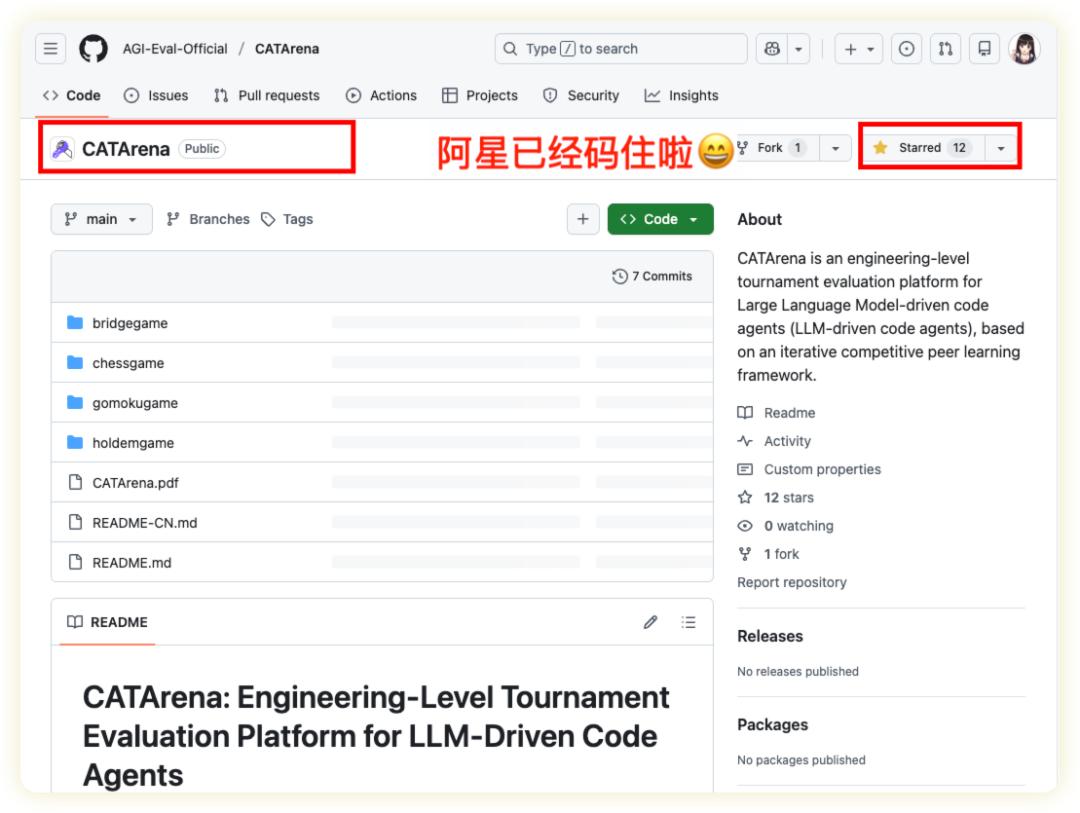Image resolution: width=1080 pixels, height=813 pixels.
Task: Toggle the Starred button to unstar
Action: tap(920, 148)
